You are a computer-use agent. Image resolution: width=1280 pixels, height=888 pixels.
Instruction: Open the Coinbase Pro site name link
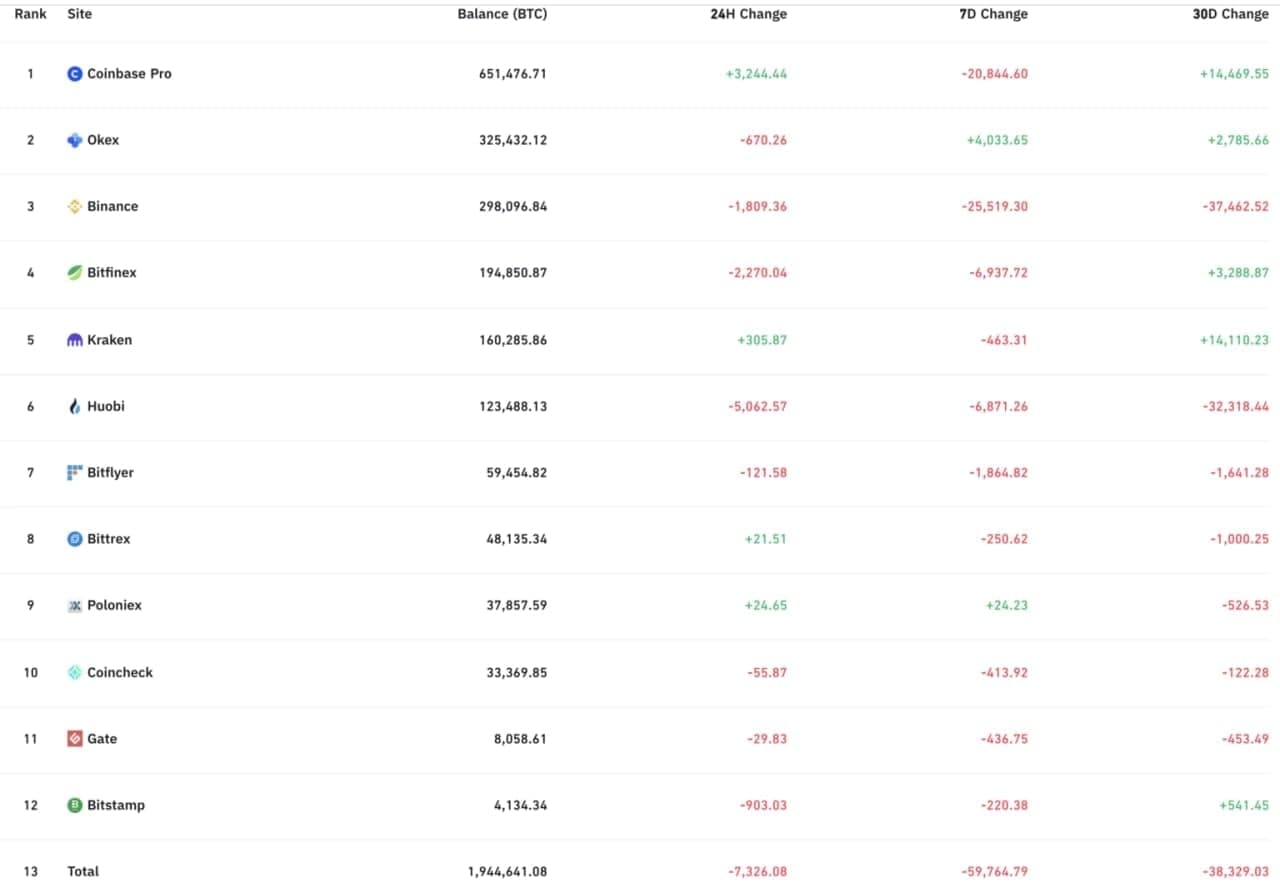pyautogui.click(x=129, y=74)
